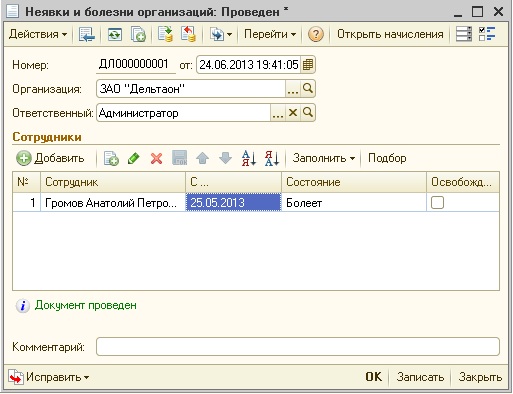Click the Добавить button

(x=50, y=158)
